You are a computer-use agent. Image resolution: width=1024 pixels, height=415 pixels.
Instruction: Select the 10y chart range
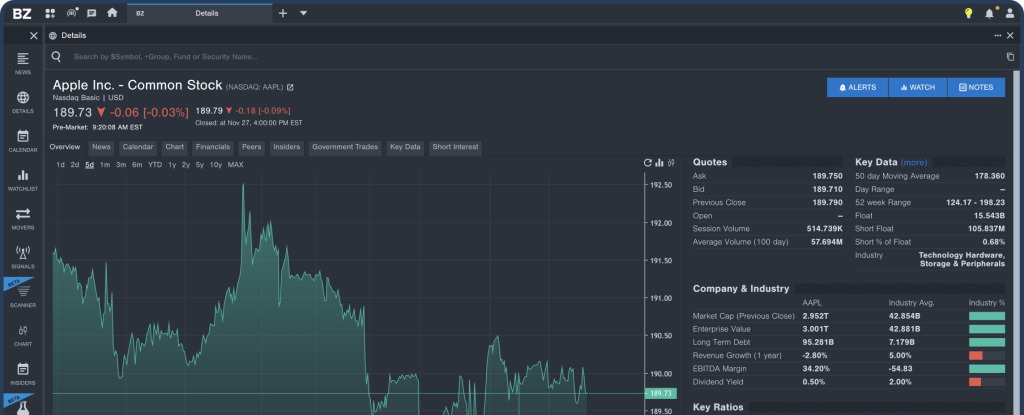click(x=216, y=165)
